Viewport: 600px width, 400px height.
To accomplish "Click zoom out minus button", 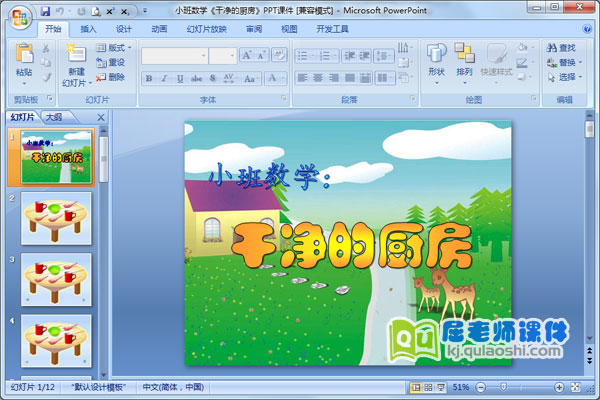I will click(x=481, y=387).
